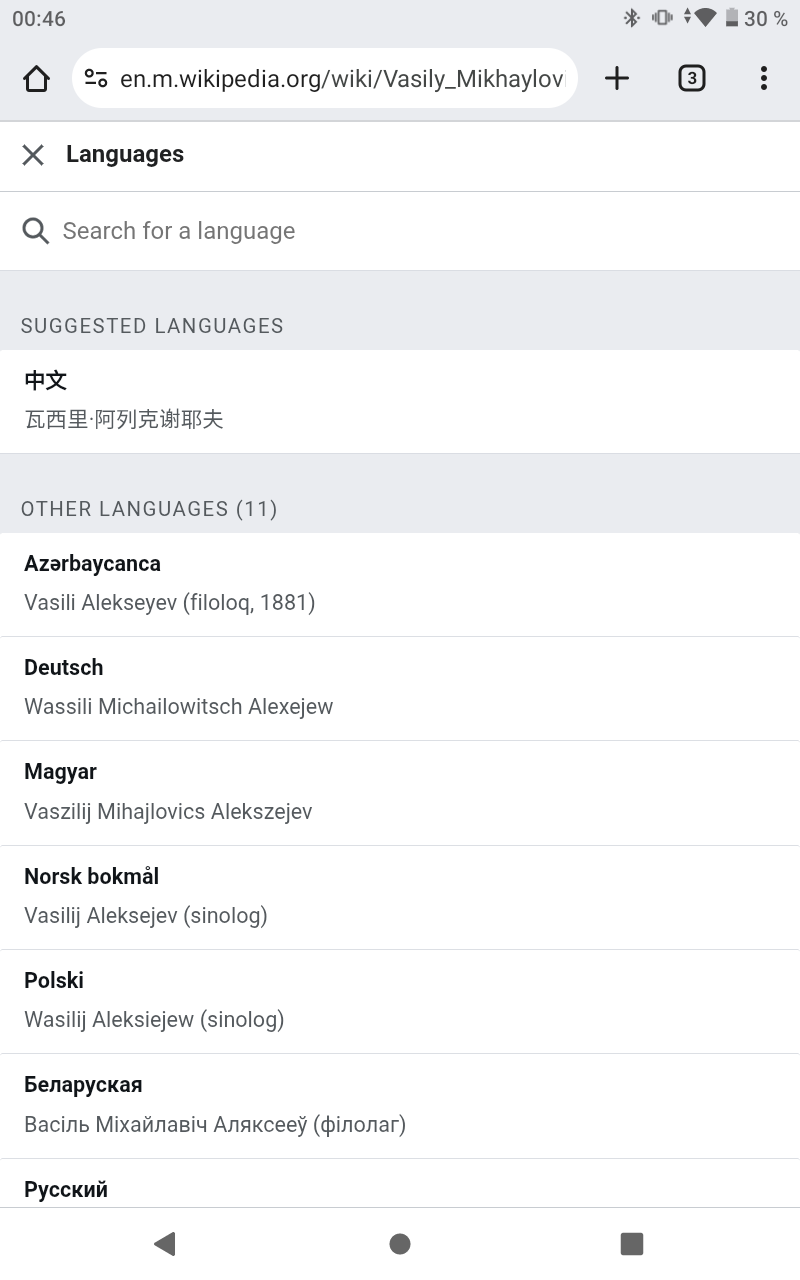
Task: Tap the Android back navigation button
Action: point(165,1243)
